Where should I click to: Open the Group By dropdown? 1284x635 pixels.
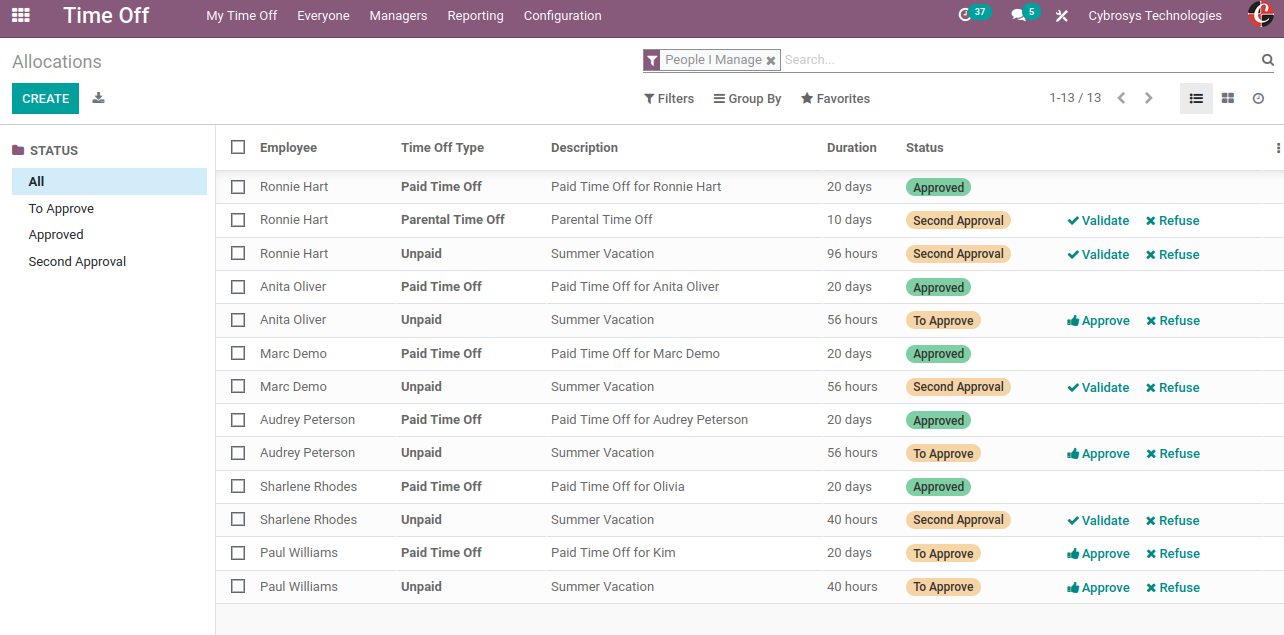click(747, 99)
